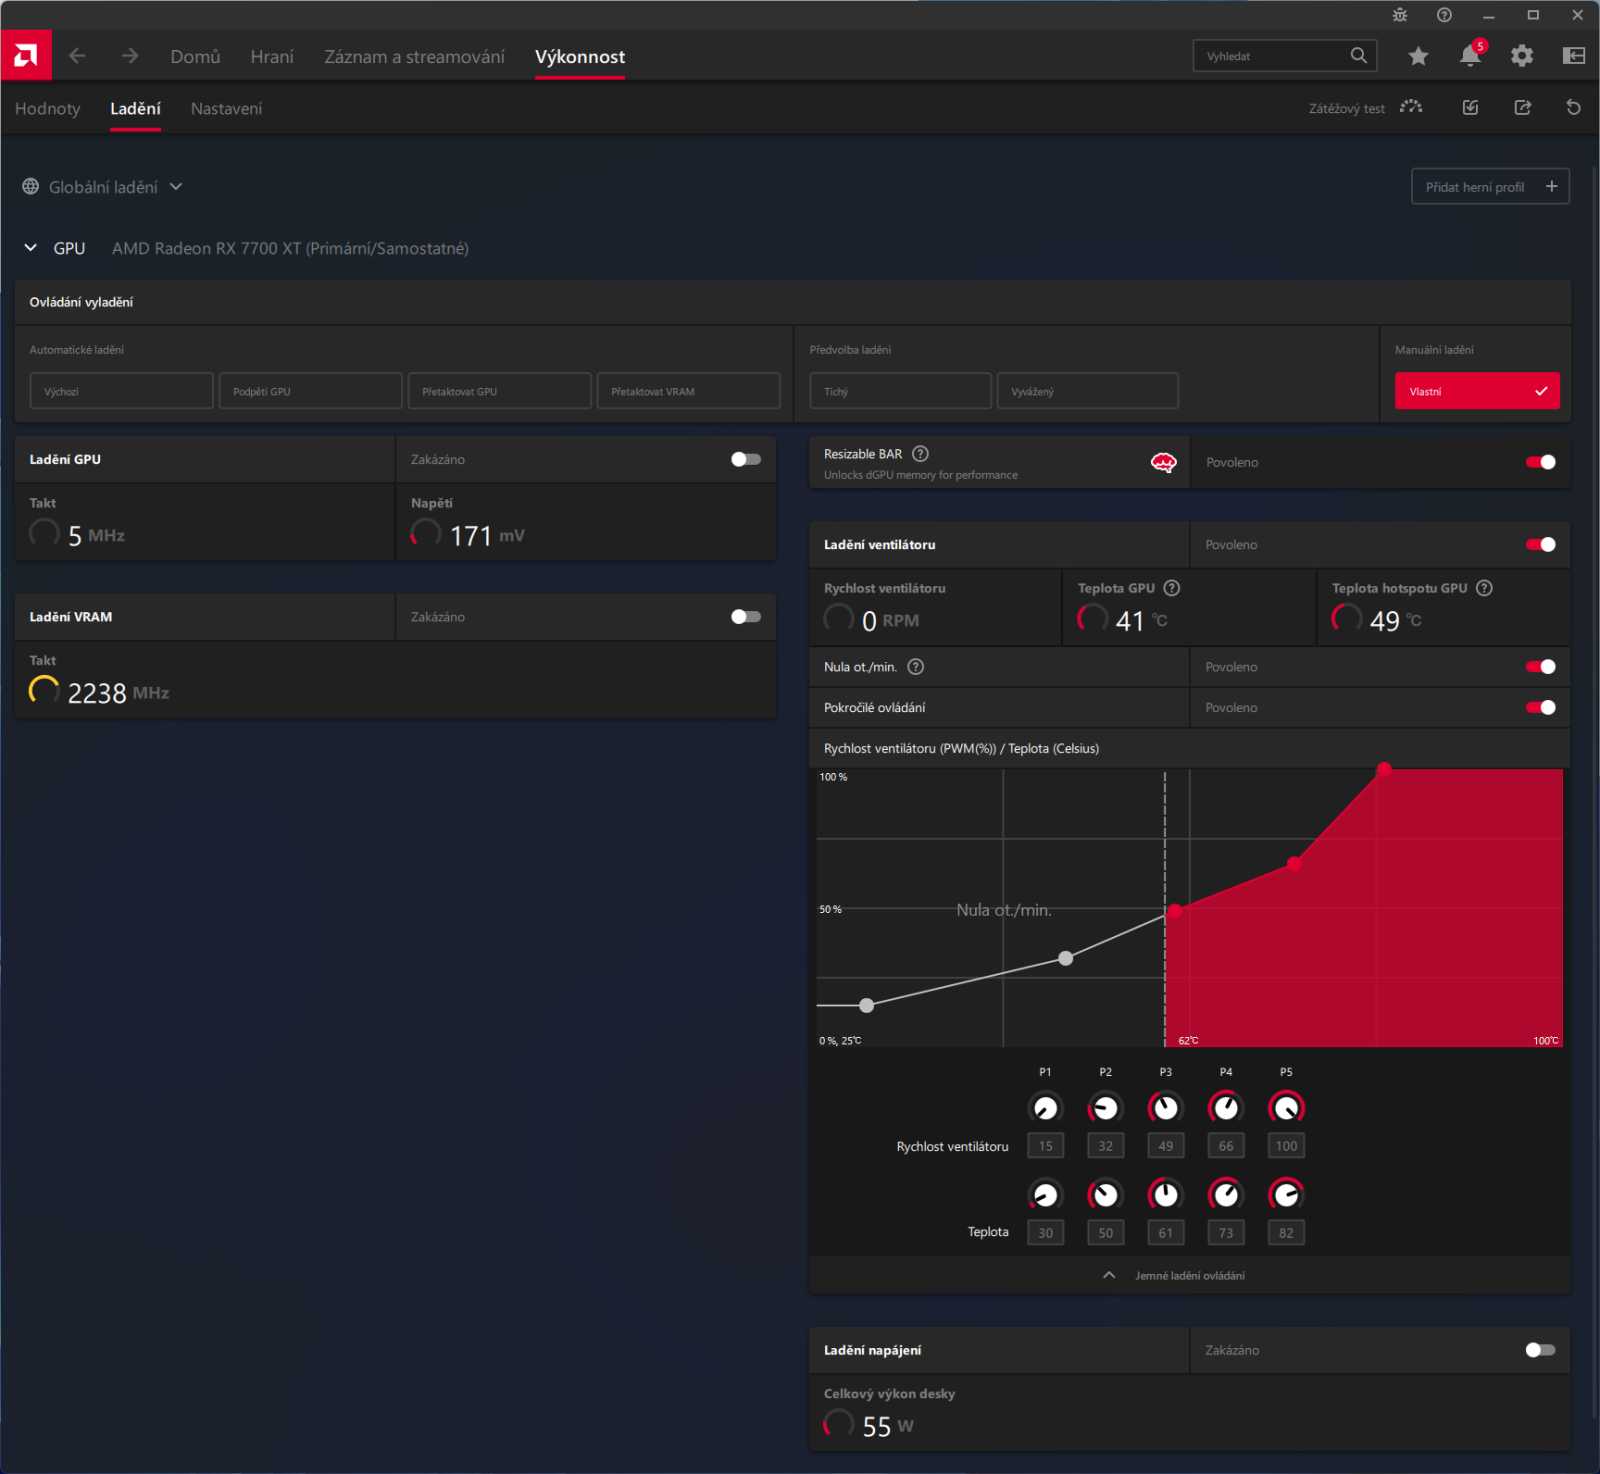Viewport: 1600px width, 1474px height.
Task: Select Přetaktovat GPU tuning
Action: pyautogui.click(x=499, y=391)
